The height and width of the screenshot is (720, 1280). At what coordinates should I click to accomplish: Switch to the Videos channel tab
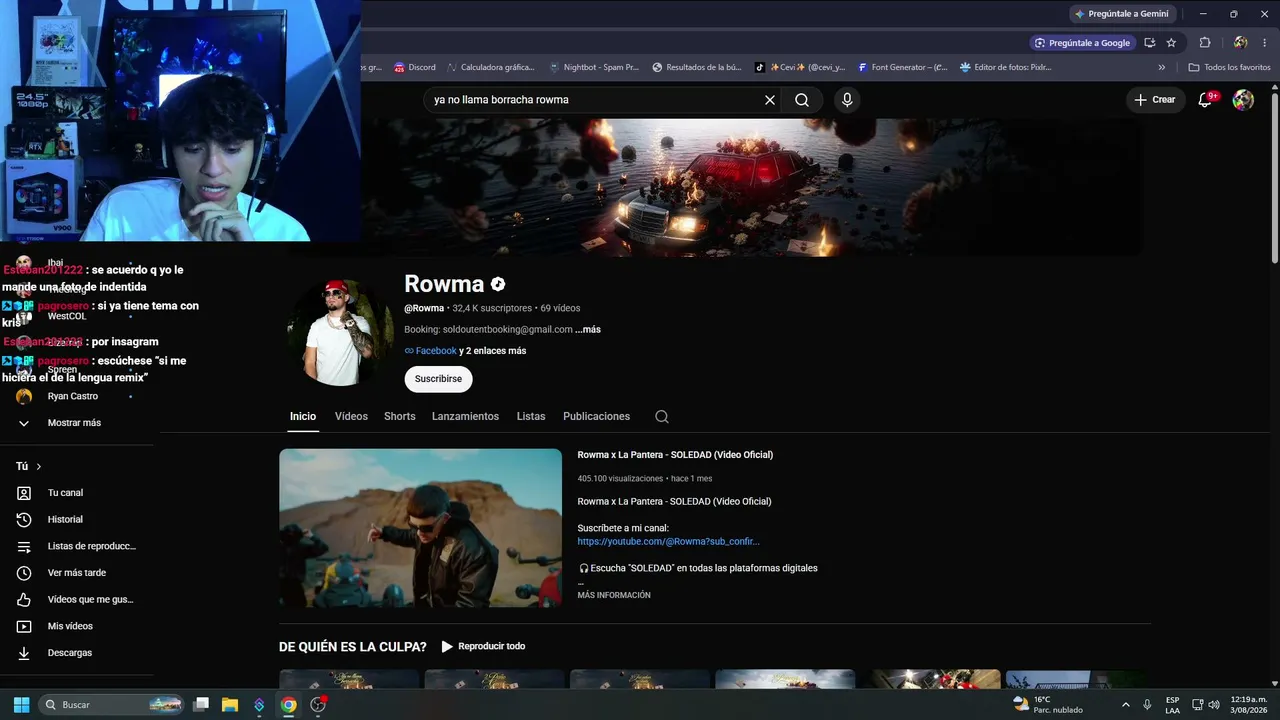click(351, 417)
